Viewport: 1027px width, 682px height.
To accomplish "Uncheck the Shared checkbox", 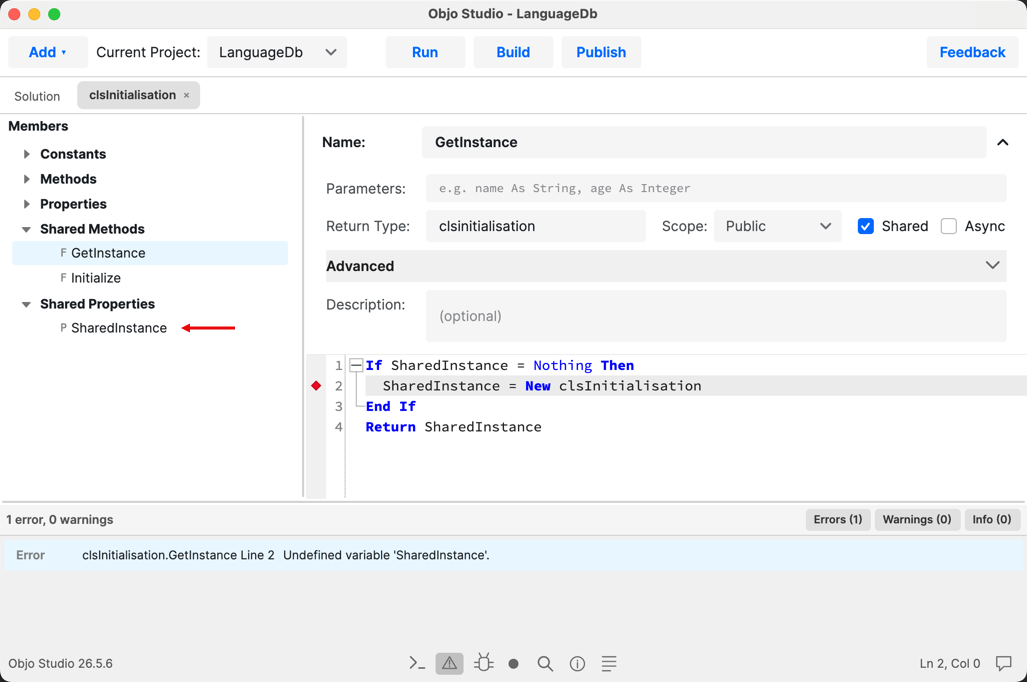I will click(865, 226).
